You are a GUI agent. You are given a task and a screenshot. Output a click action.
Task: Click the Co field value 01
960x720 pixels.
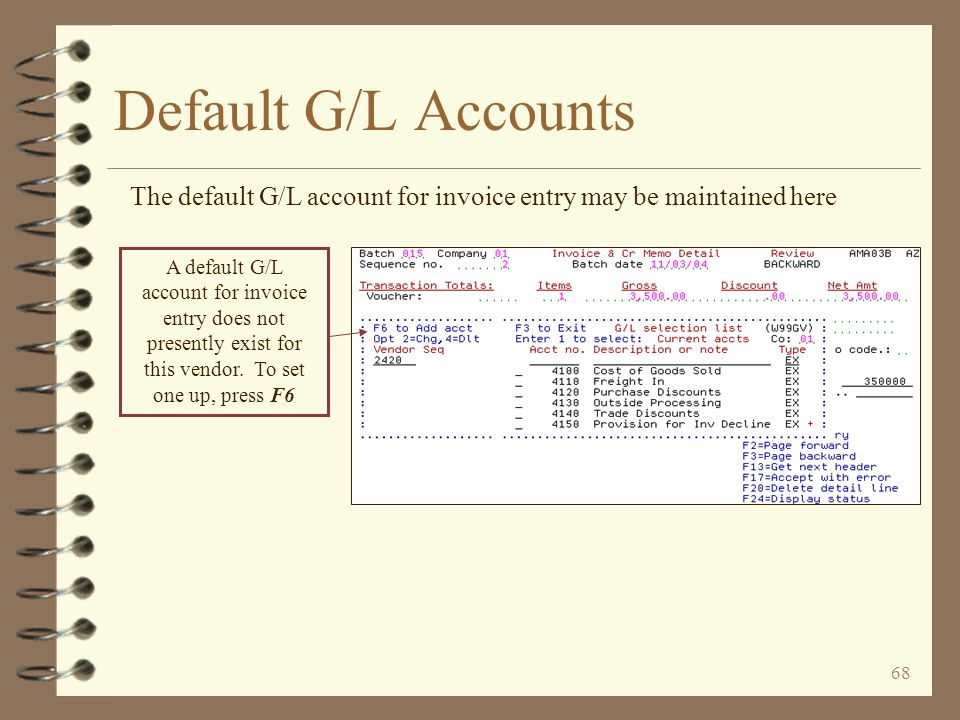coord(807,339)
